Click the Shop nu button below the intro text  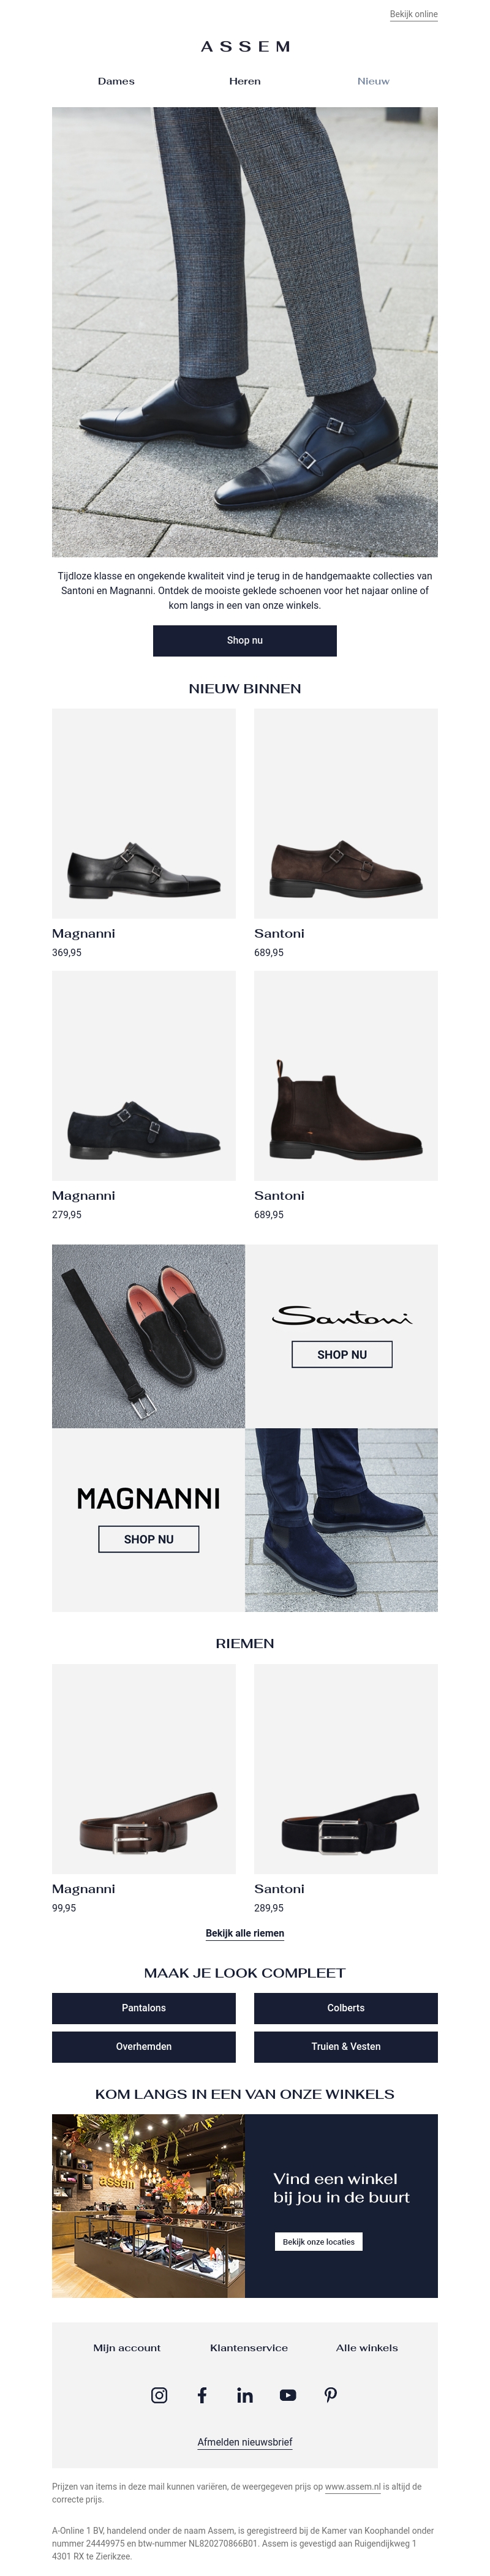click(x=245, y=641)
